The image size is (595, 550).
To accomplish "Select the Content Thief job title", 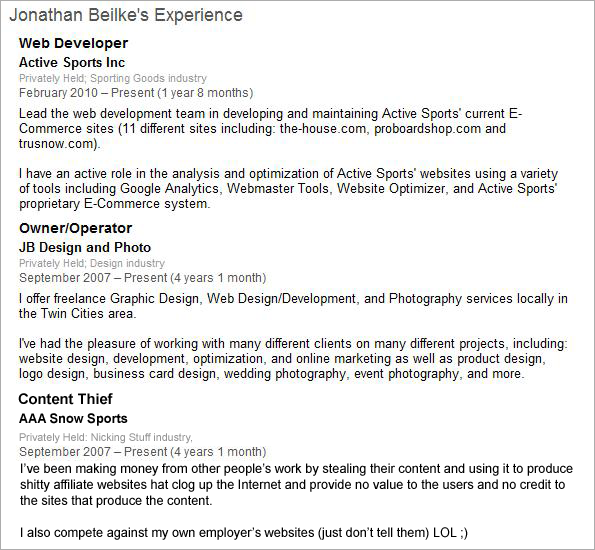I will [65, 399].
